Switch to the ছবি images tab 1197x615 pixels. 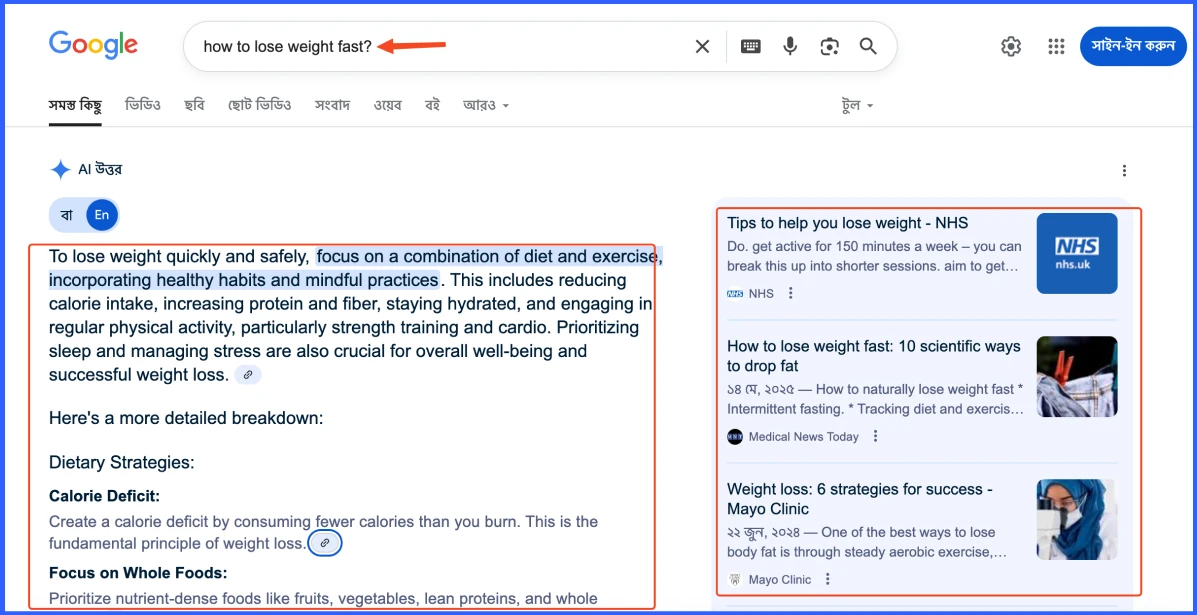[194, 105]
